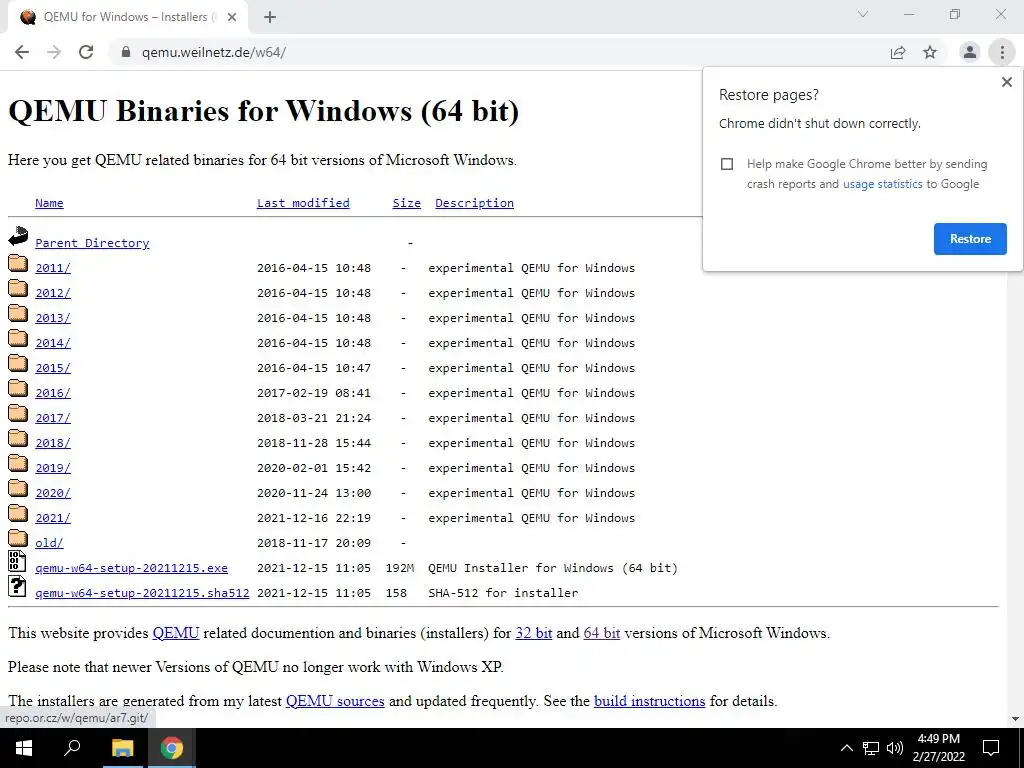Click the scrollbar down arrow

(1015, 719)
